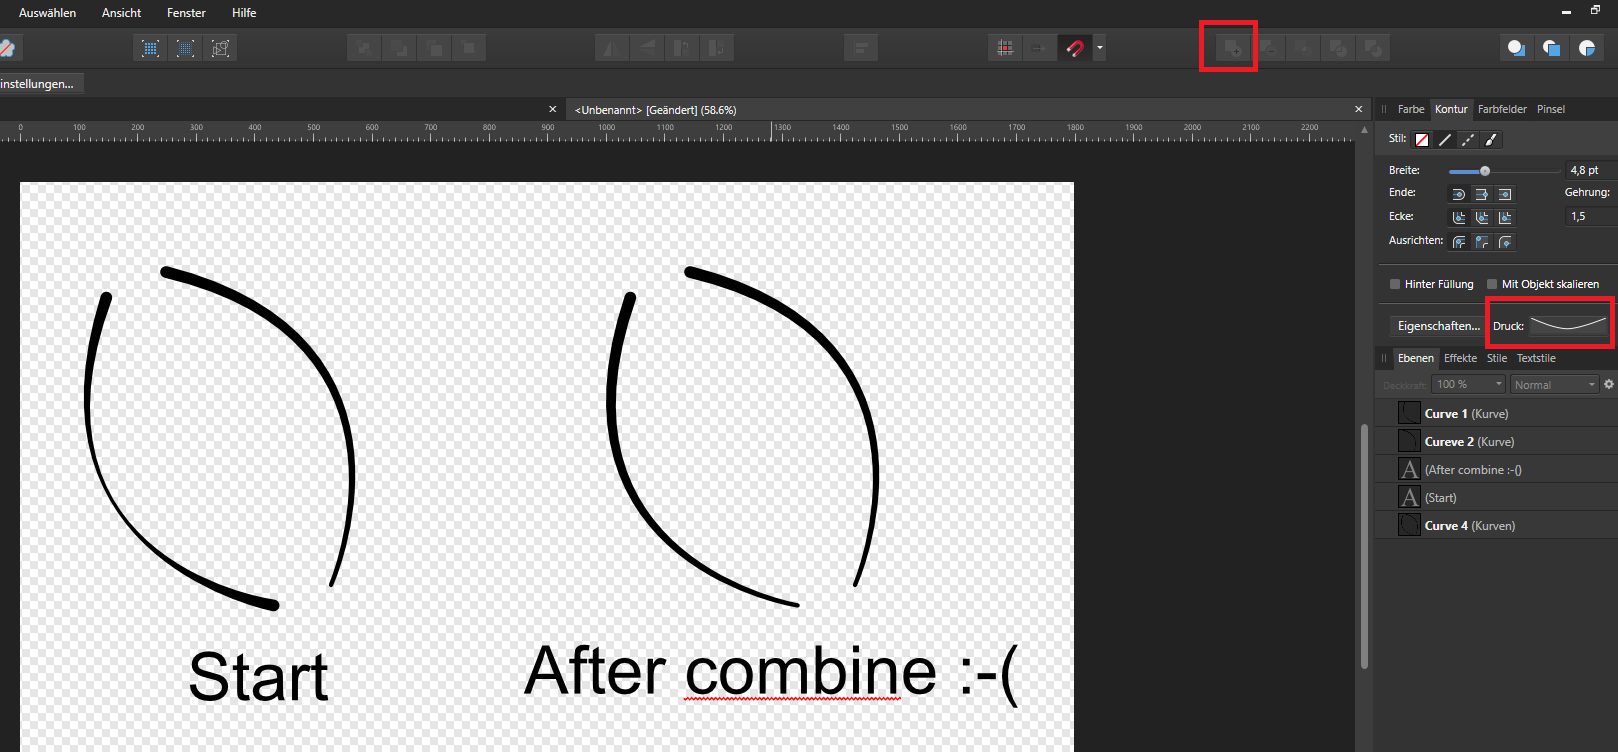Switch to the Farbfelder panel tab
The image size is (1618, 752).
(1502, 109)
